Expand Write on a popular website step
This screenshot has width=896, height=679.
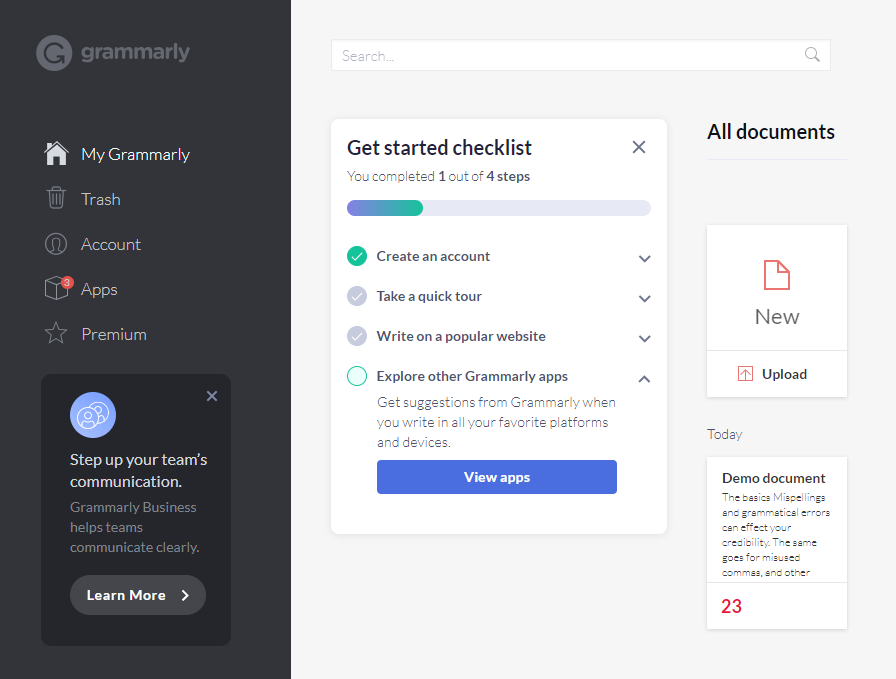(x=645, y=338)
